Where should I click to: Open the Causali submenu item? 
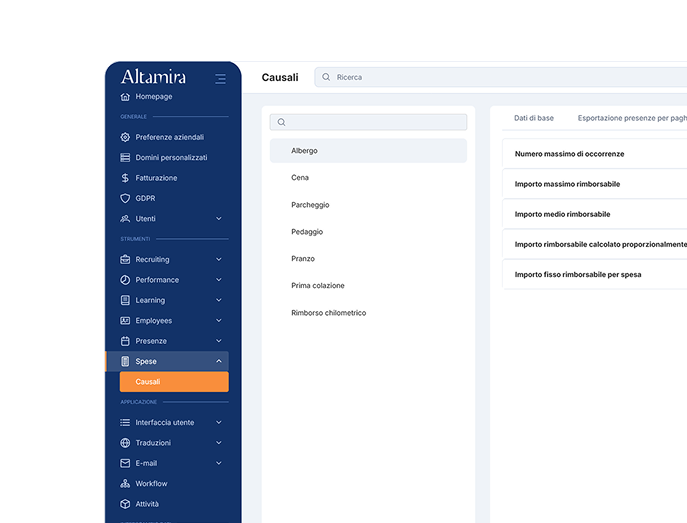pyautogui.click(x=173, y=382)
